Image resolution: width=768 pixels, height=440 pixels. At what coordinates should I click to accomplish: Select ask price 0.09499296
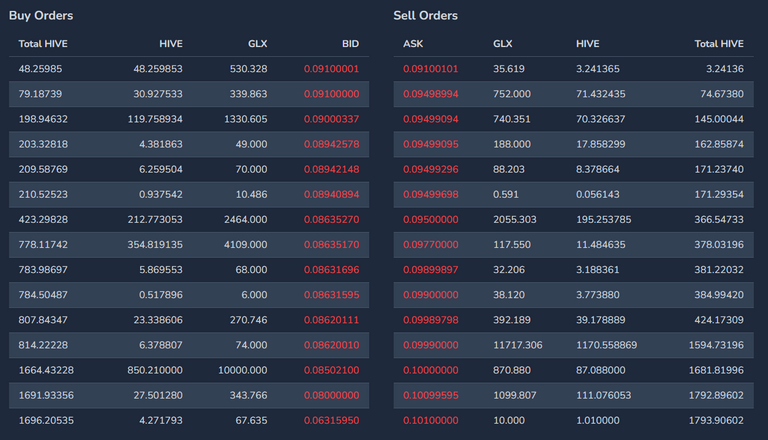click(431, 170)
